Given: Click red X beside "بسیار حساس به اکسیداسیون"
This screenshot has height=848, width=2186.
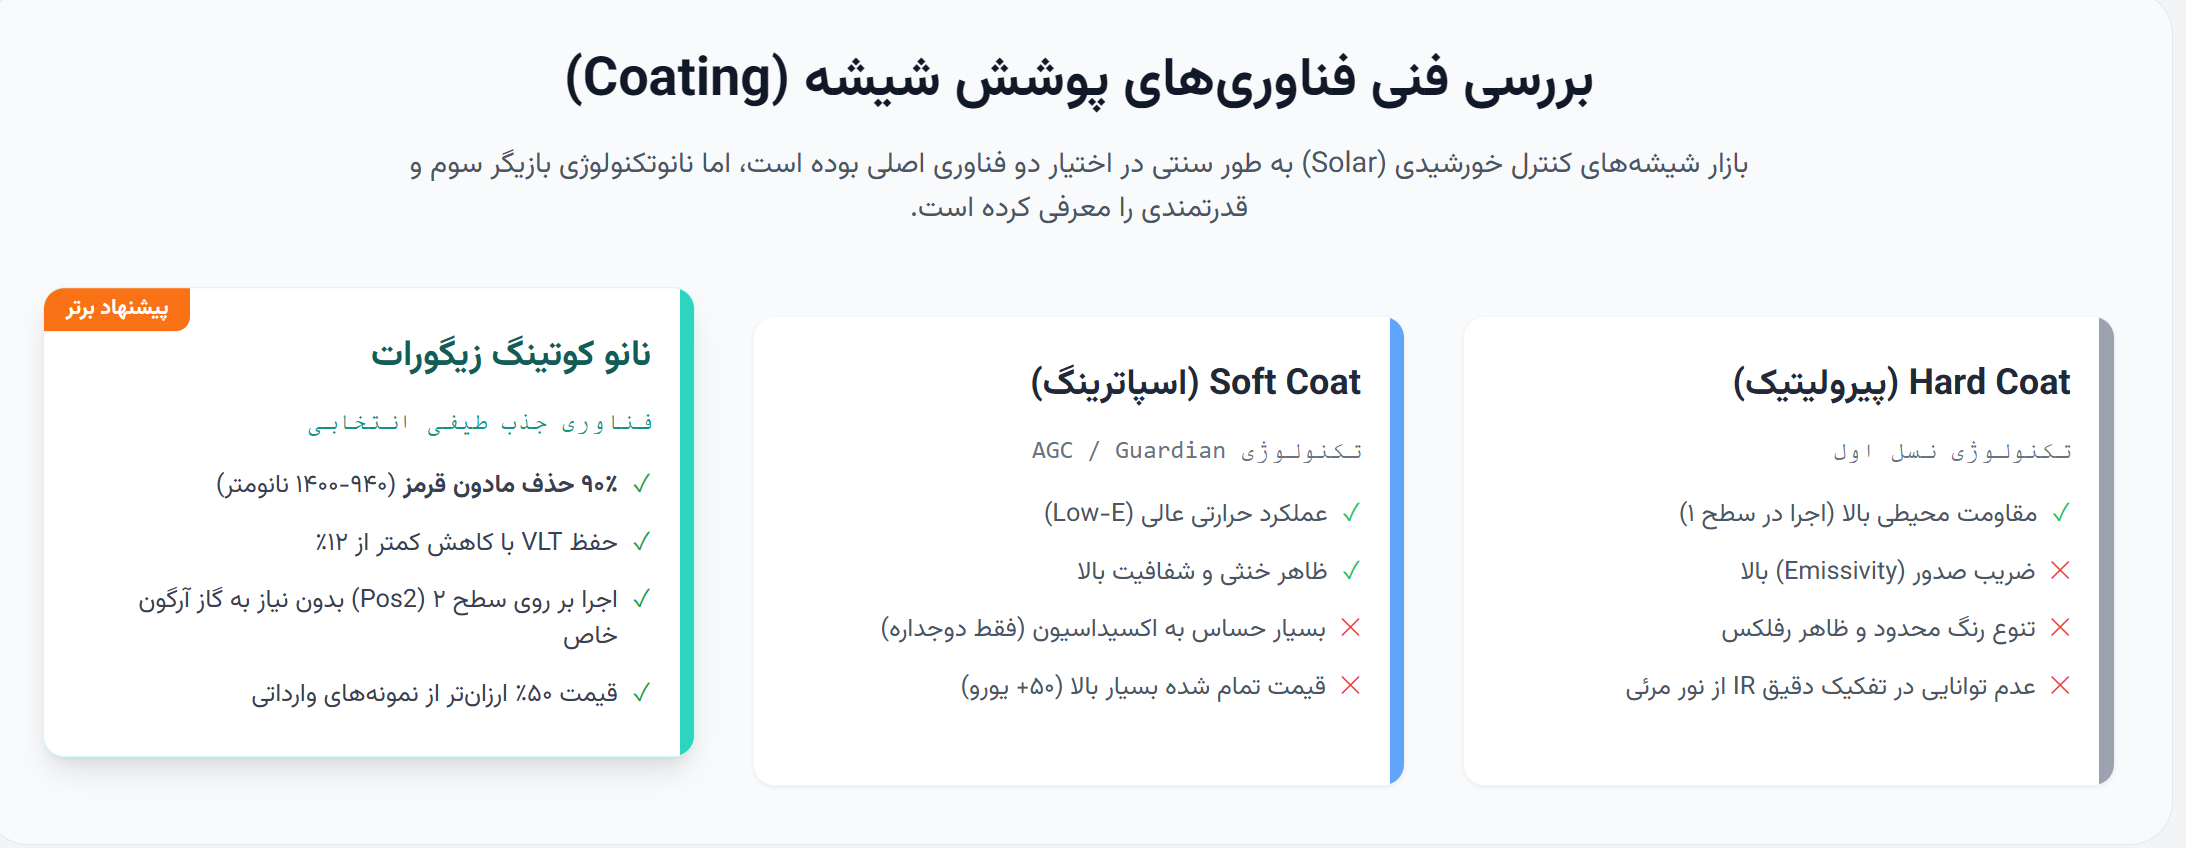Looking at the screenshot, I should [x=1351, y=628].
